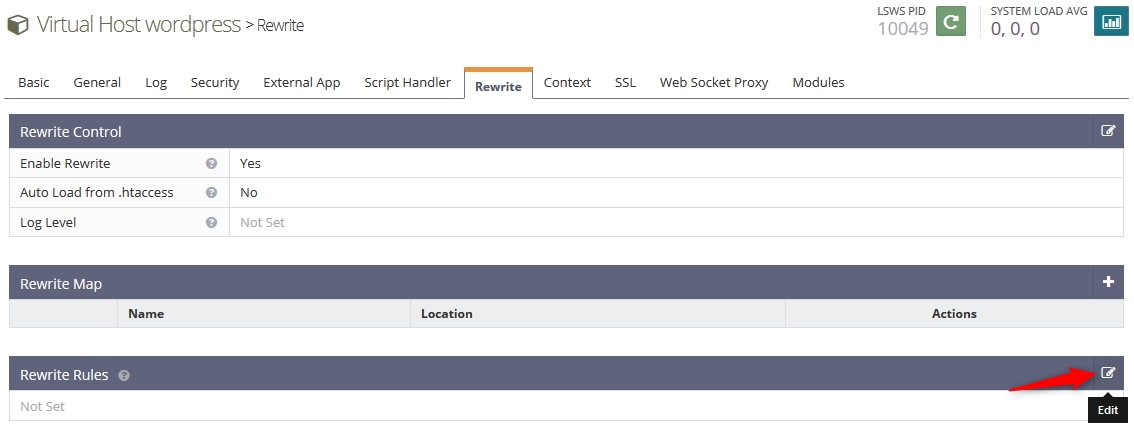Open the Rewrite Rules help tooltip
This screenshot has width=1134, height=434.
click(x=124, y=375)
